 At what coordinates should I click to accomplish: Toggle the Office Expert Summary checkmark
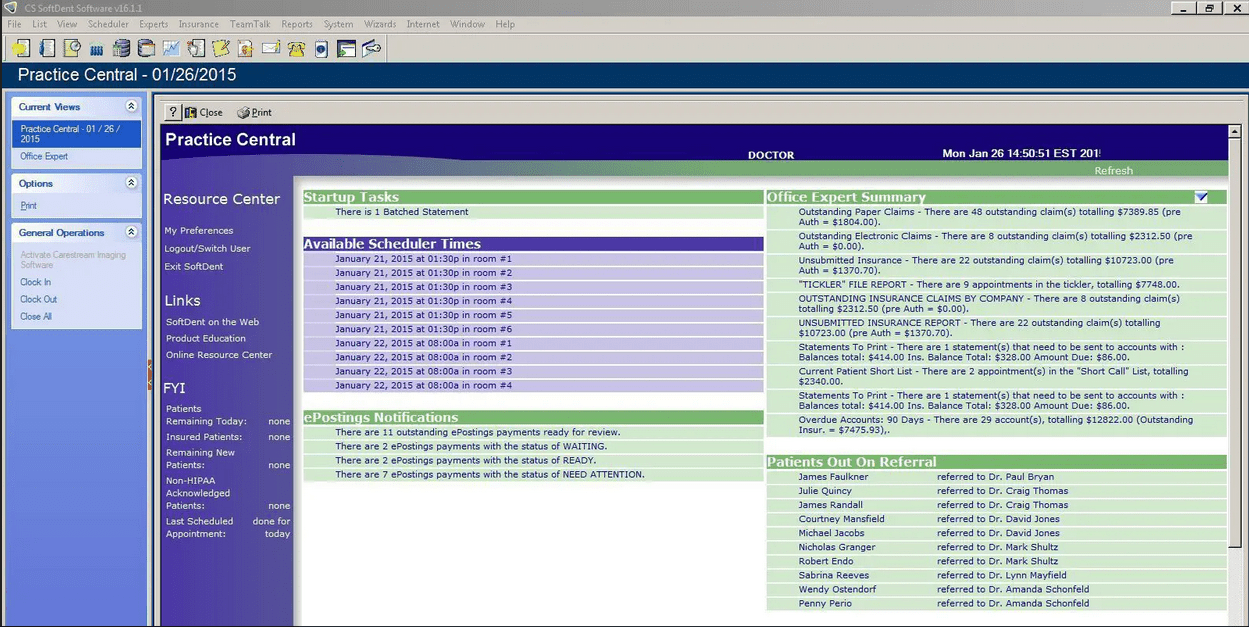(1201, 197)
